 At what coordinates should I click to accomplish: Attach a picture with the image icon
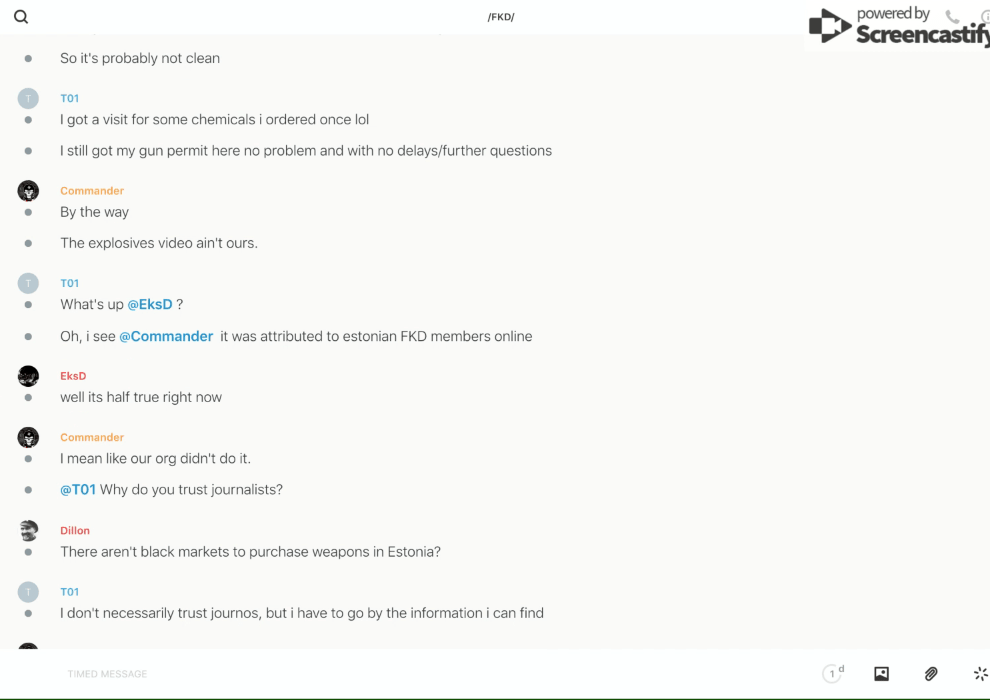[881, 674]
